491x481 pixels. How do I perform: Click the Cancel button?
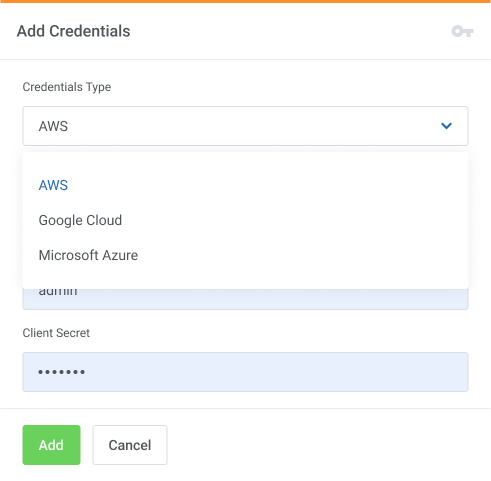pyautogui.click(x=130, y=445)
